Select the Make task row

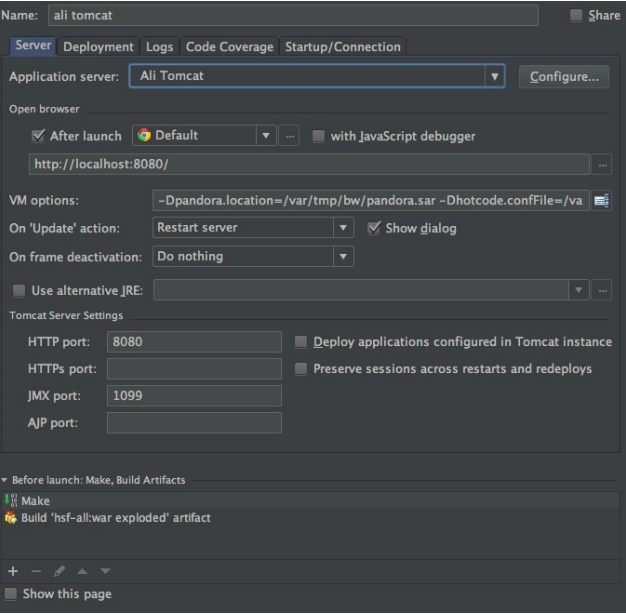point(310,500)
